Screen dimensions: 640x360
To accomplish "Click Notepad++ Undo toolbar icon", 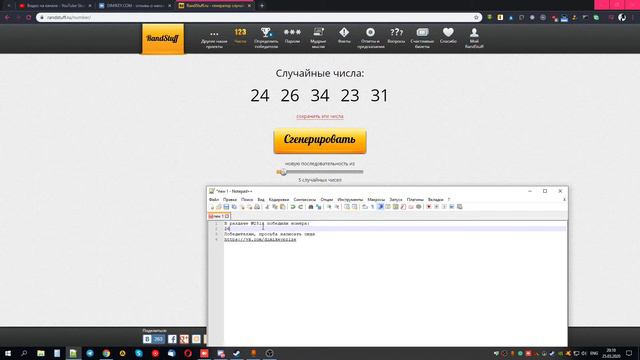I will pyautogui.click(x=293, y=207).
